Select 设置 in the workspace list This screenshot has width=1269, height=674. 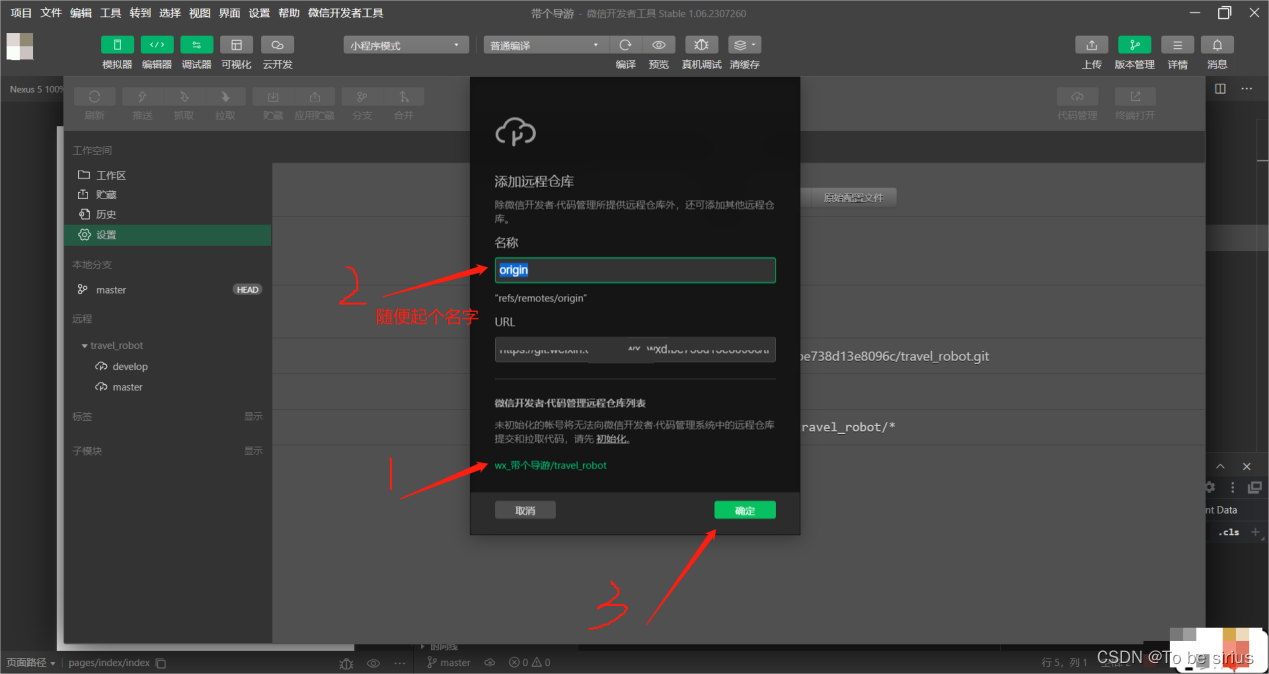coord(167,235)
